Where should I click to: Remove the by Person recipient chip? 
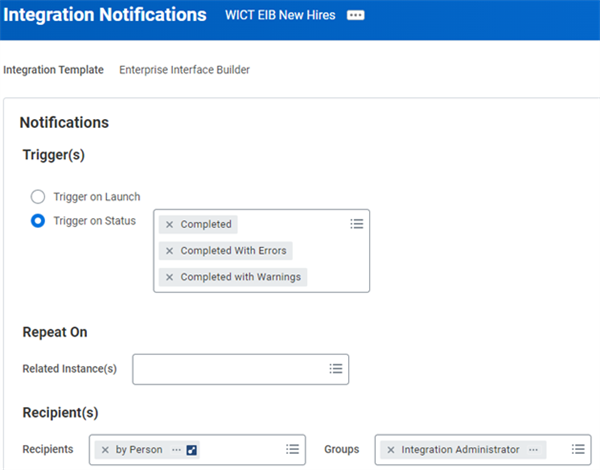click(x=105, y=450)
